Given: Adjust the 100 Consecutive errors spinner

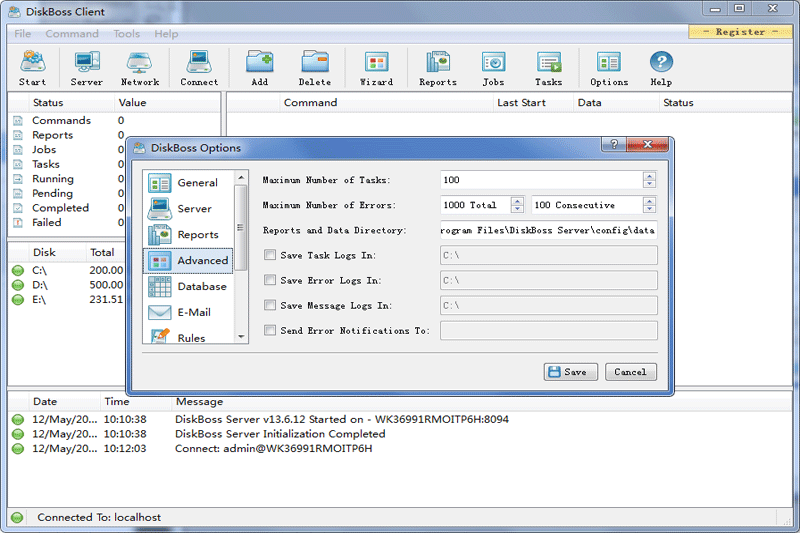Looking at the screenshot, I should (649, 205).
